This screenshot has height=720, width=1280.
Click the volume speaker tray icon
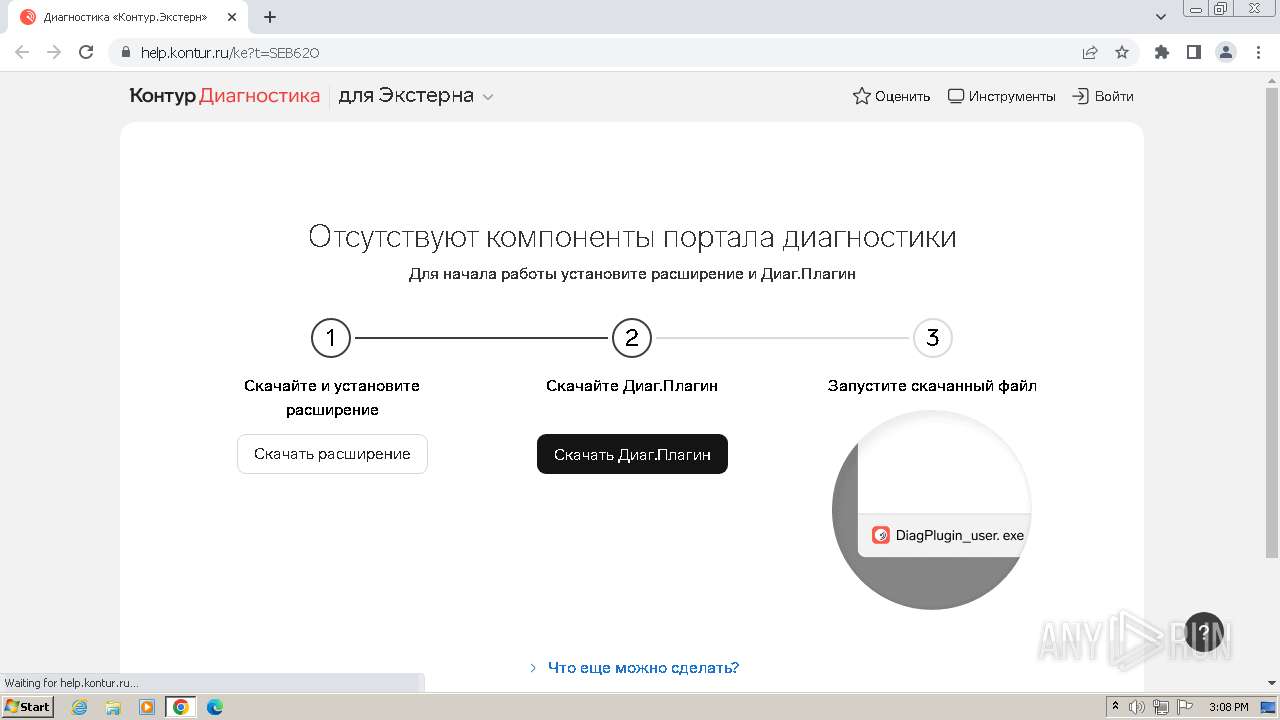pos(1137,707)
